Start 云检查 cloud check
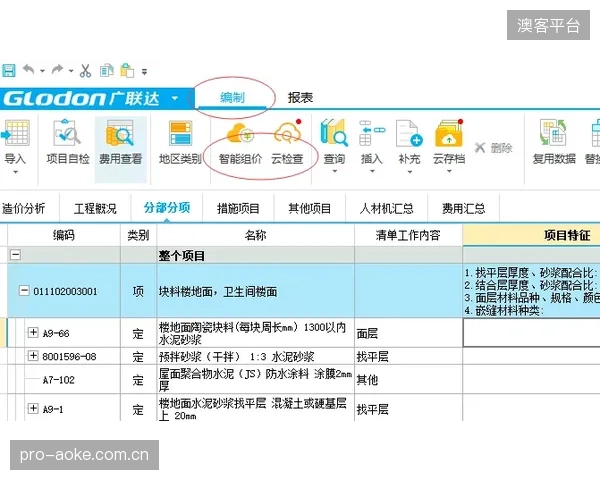The width and height of the screenshot is (600, 480). coord(287,142)
